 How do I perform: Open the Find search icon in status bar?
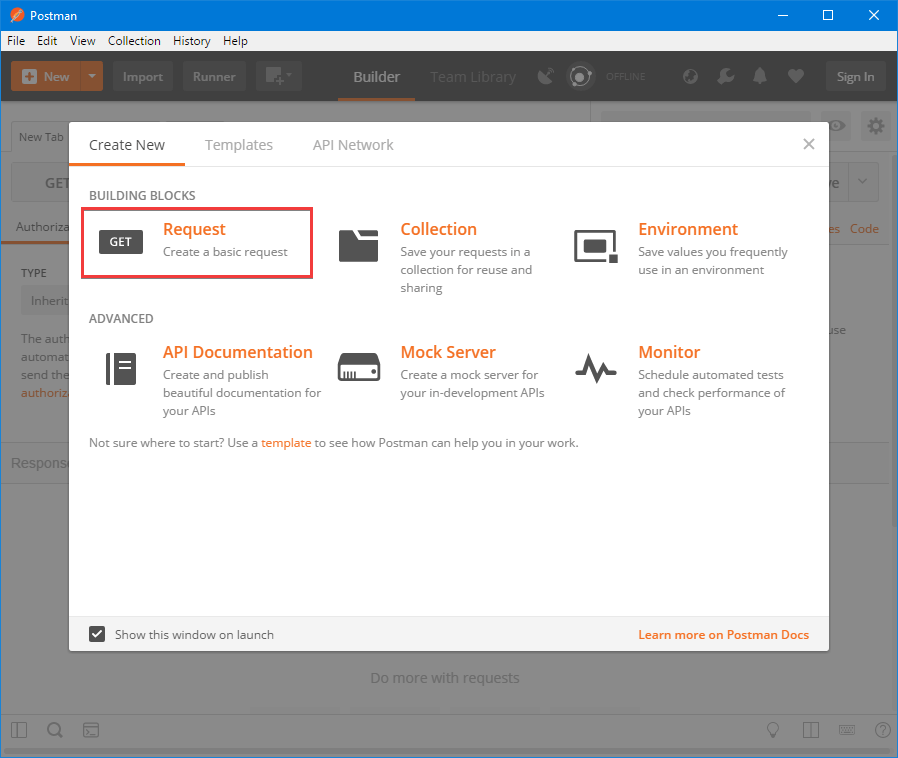coord(55,730)
